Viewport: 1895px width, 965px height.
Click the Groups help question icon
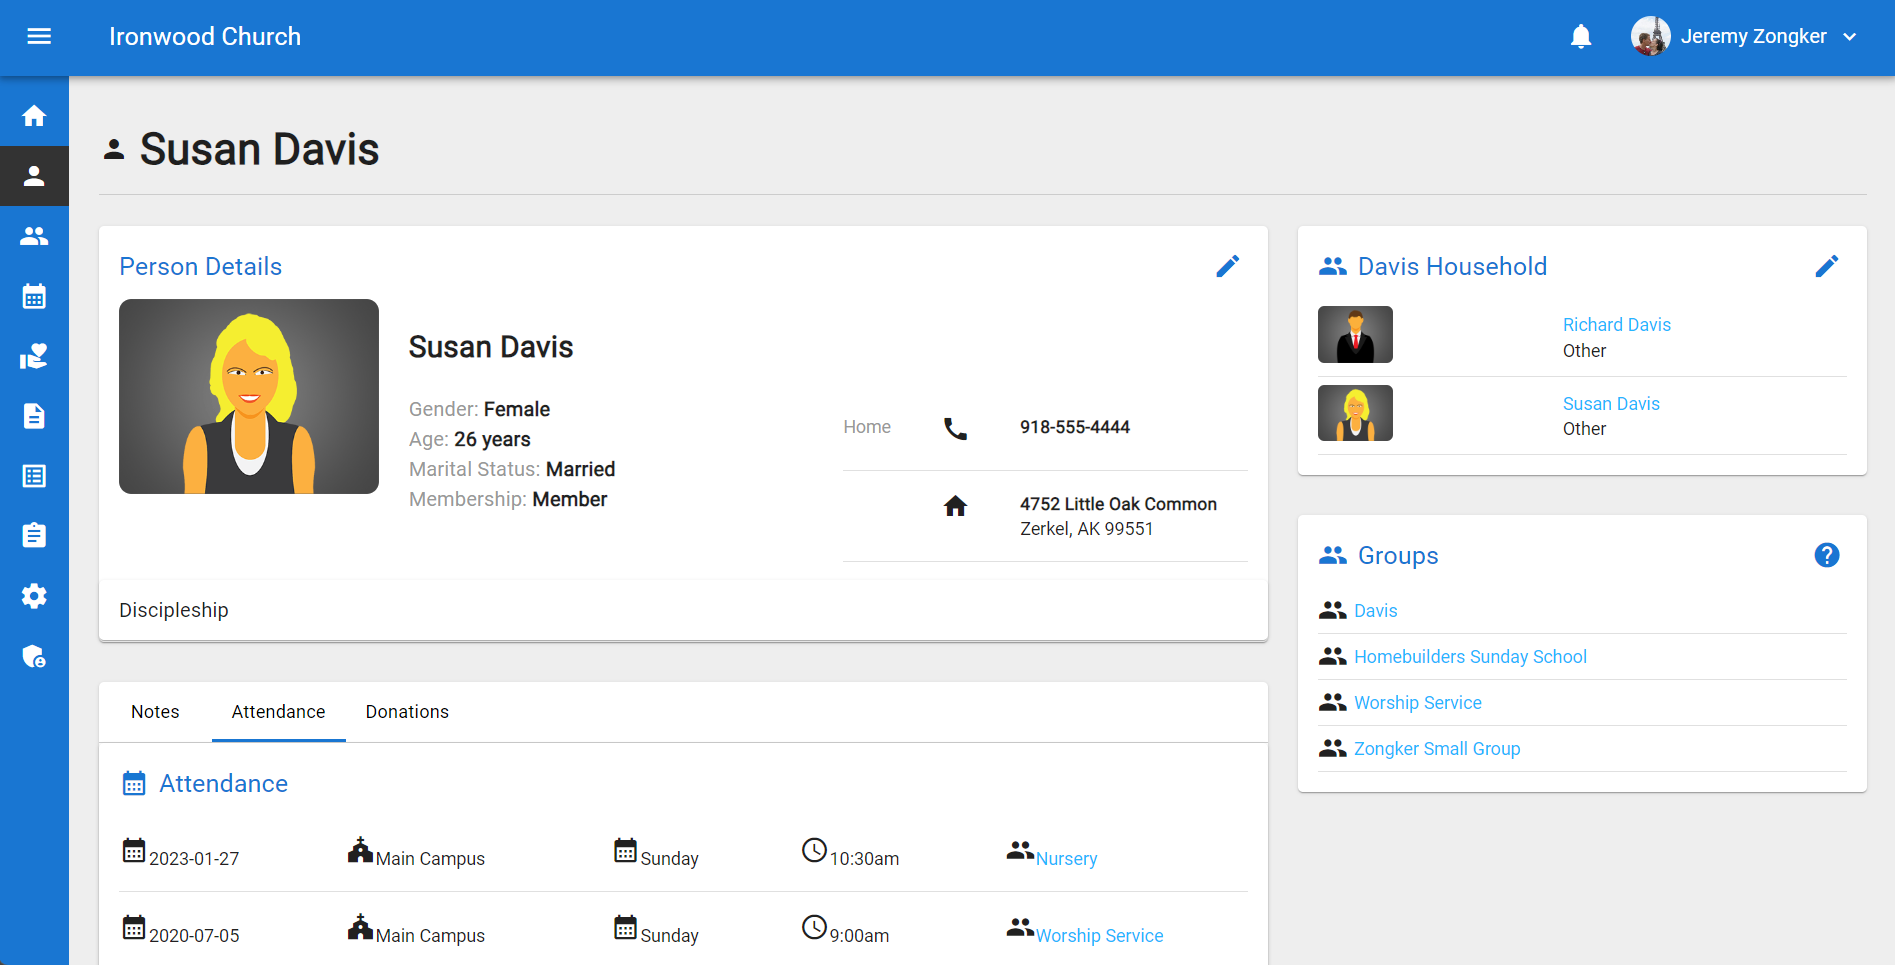(x=1826, y=555)
